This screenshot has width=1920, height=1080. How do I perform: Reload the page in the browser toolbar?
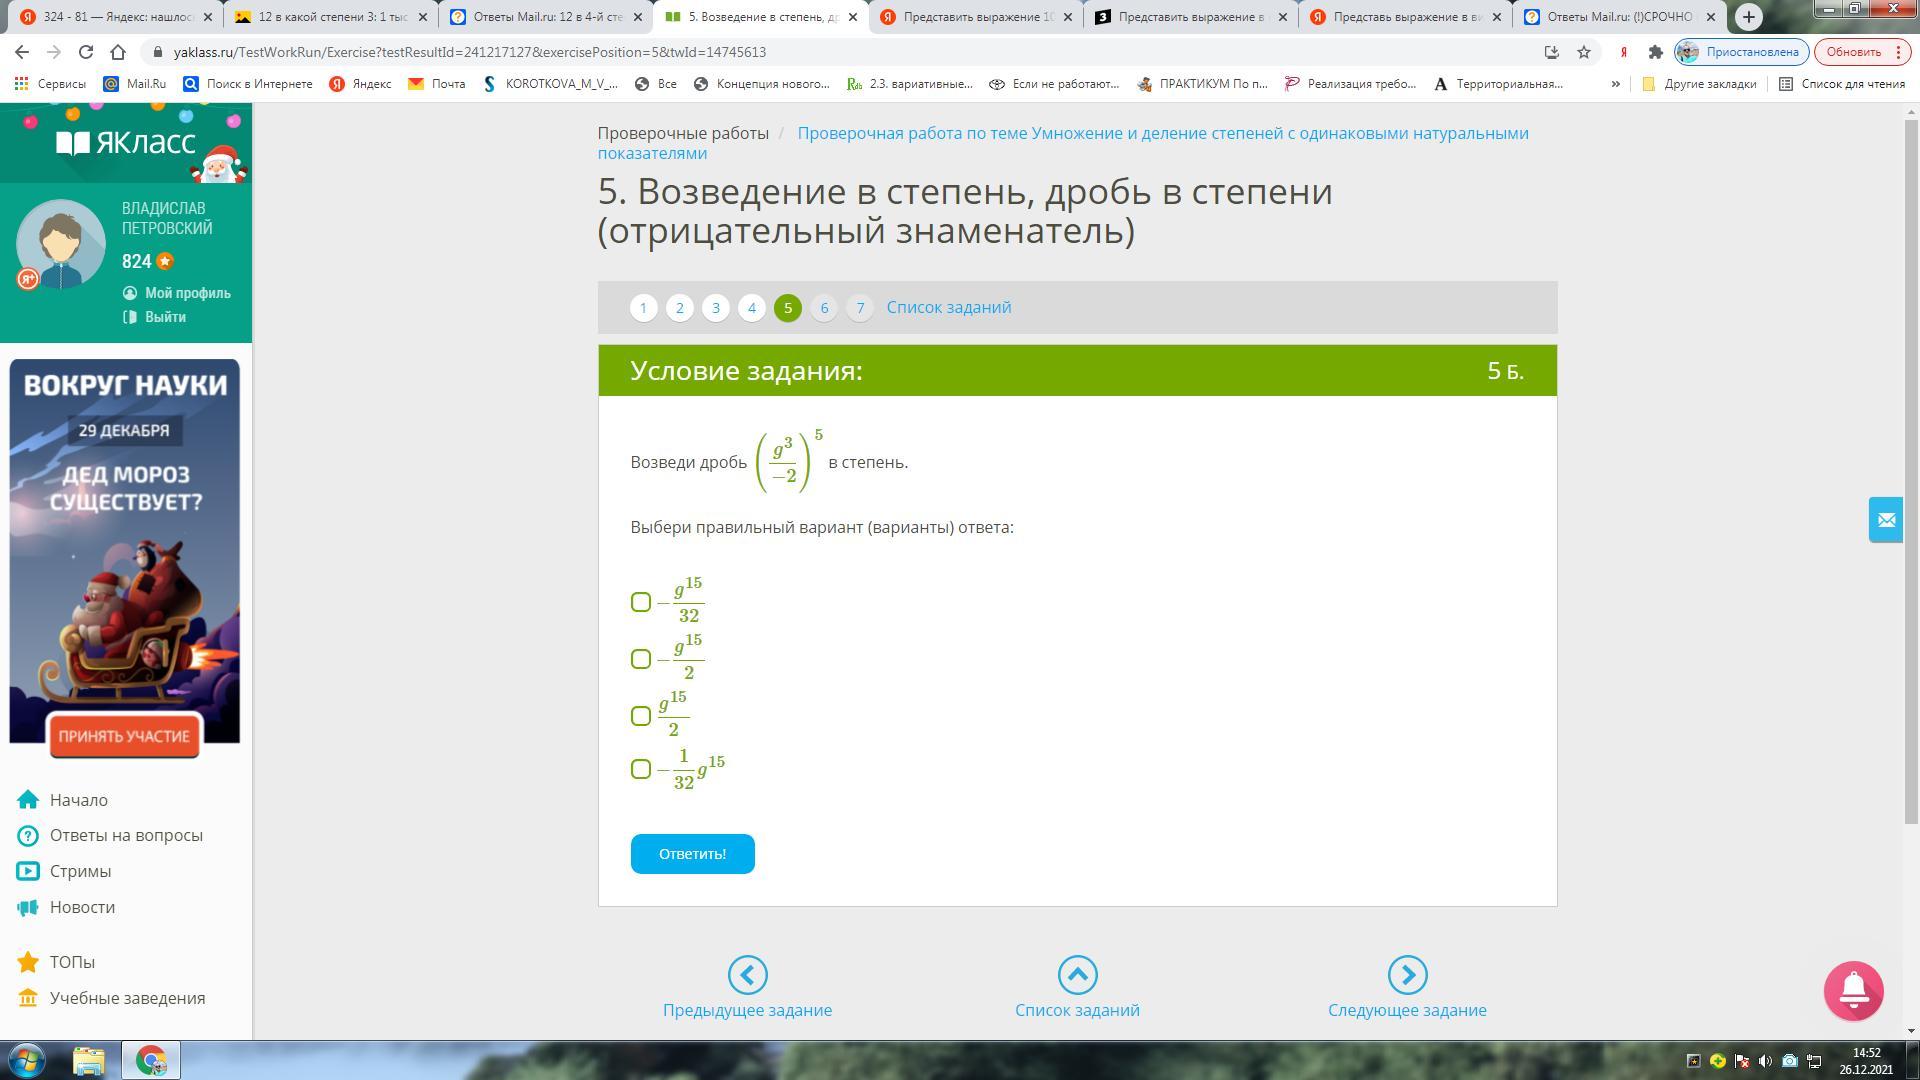[x=86, y=52]
